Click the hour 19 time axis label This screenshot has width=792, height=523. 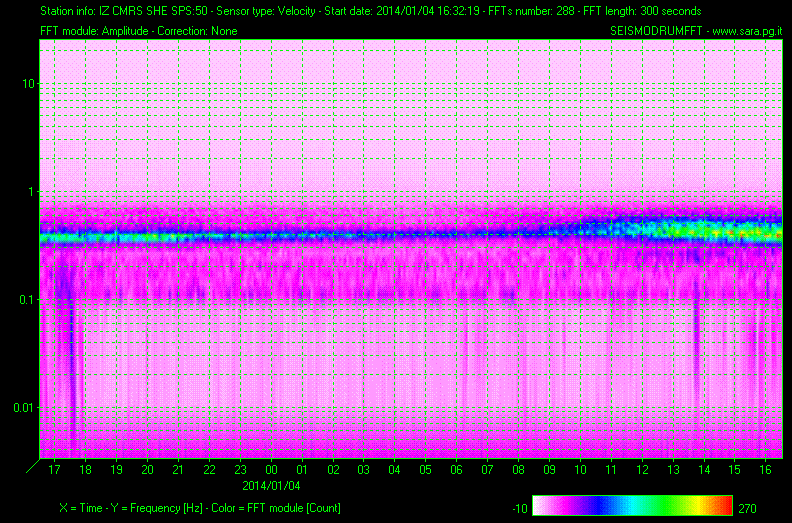click(116, 469)
